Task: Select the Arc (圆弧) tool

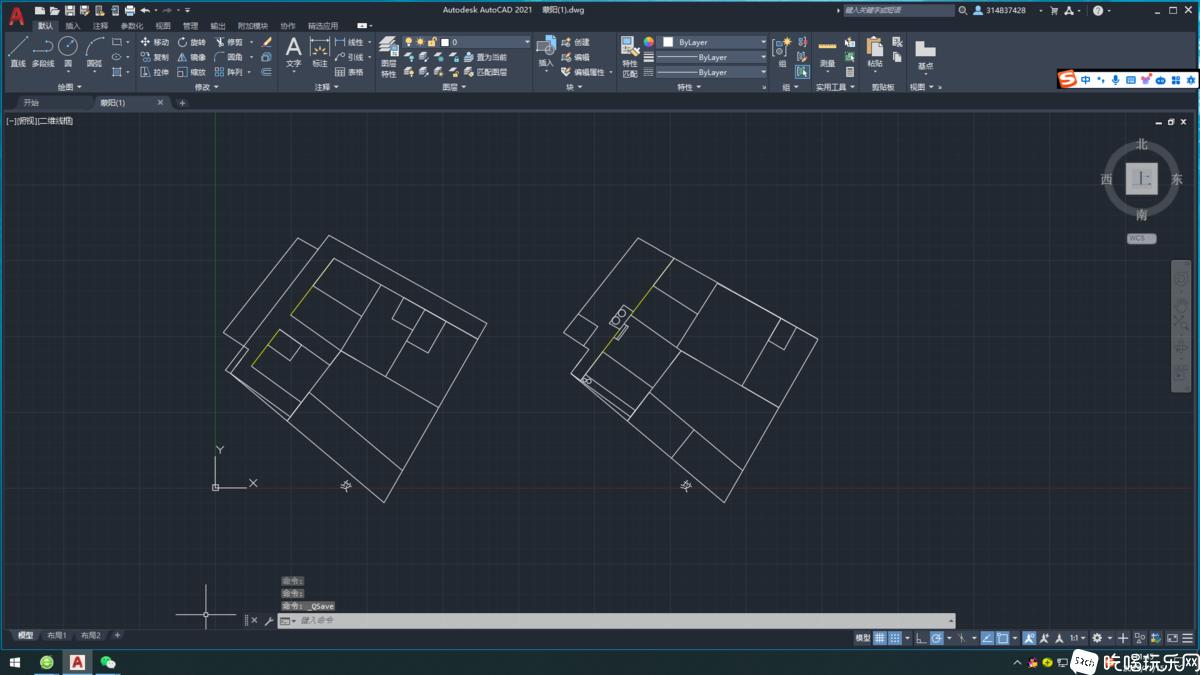Action: (95, 52)
